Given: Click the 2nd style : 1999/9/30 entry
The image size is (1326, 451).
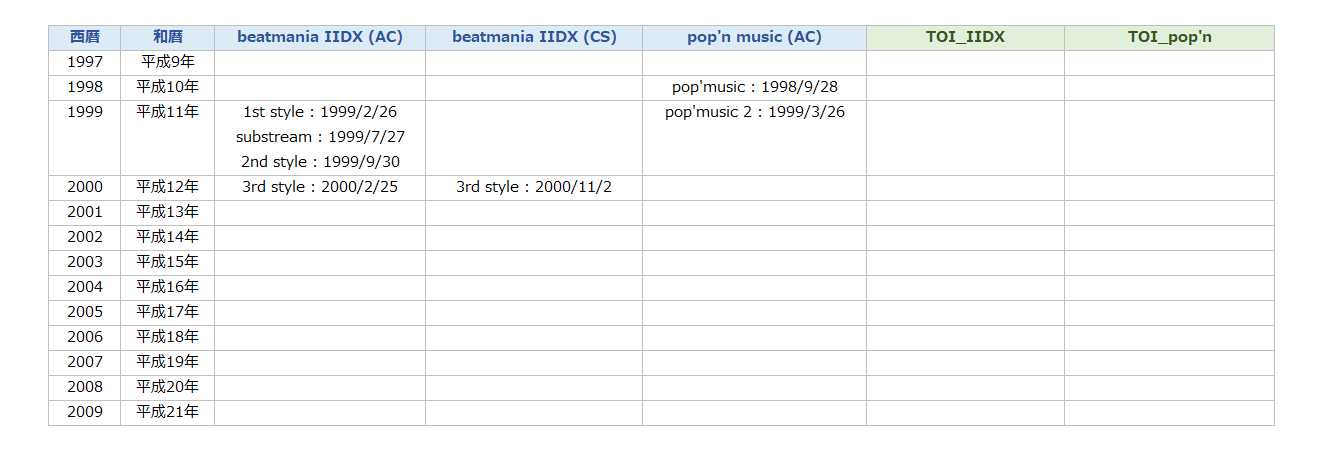Looking at the screenshot, I should tap(320, 162).
